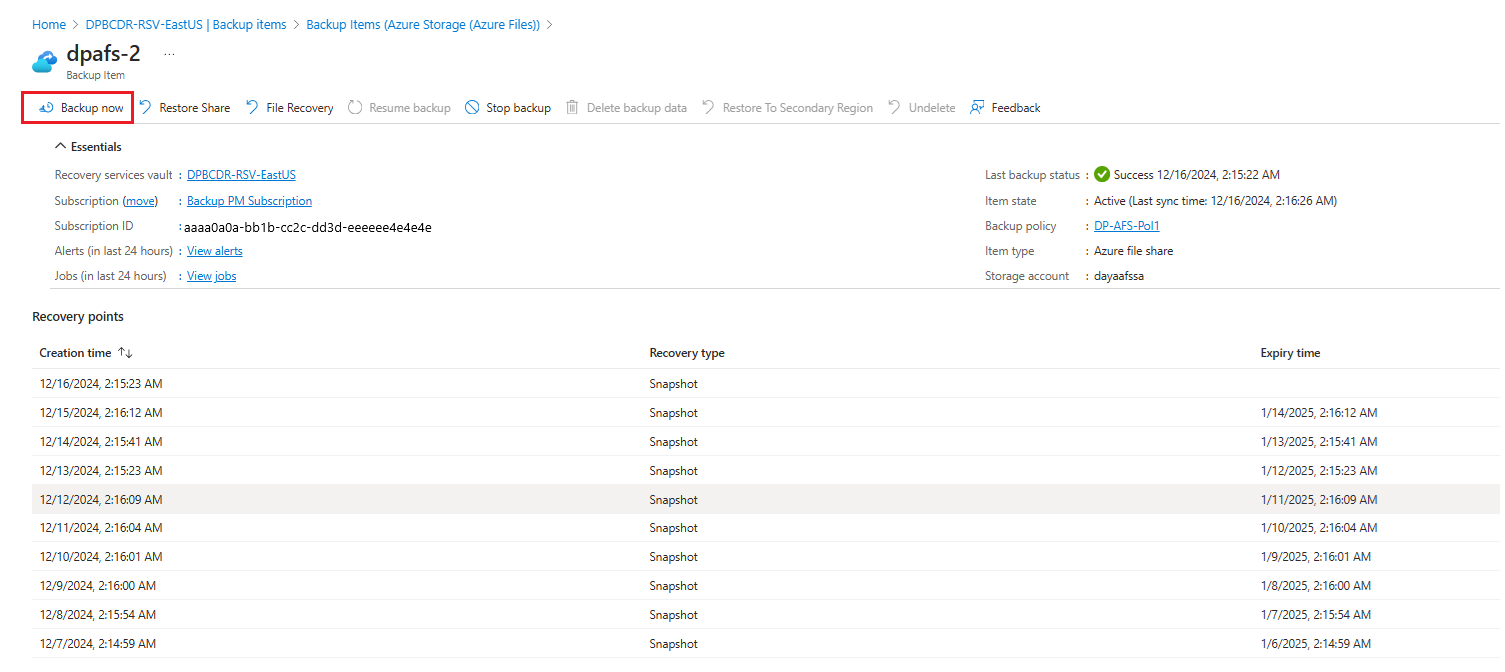Select recovery point 12/13/2024, 2:15:23 AM

click(766, 471)
